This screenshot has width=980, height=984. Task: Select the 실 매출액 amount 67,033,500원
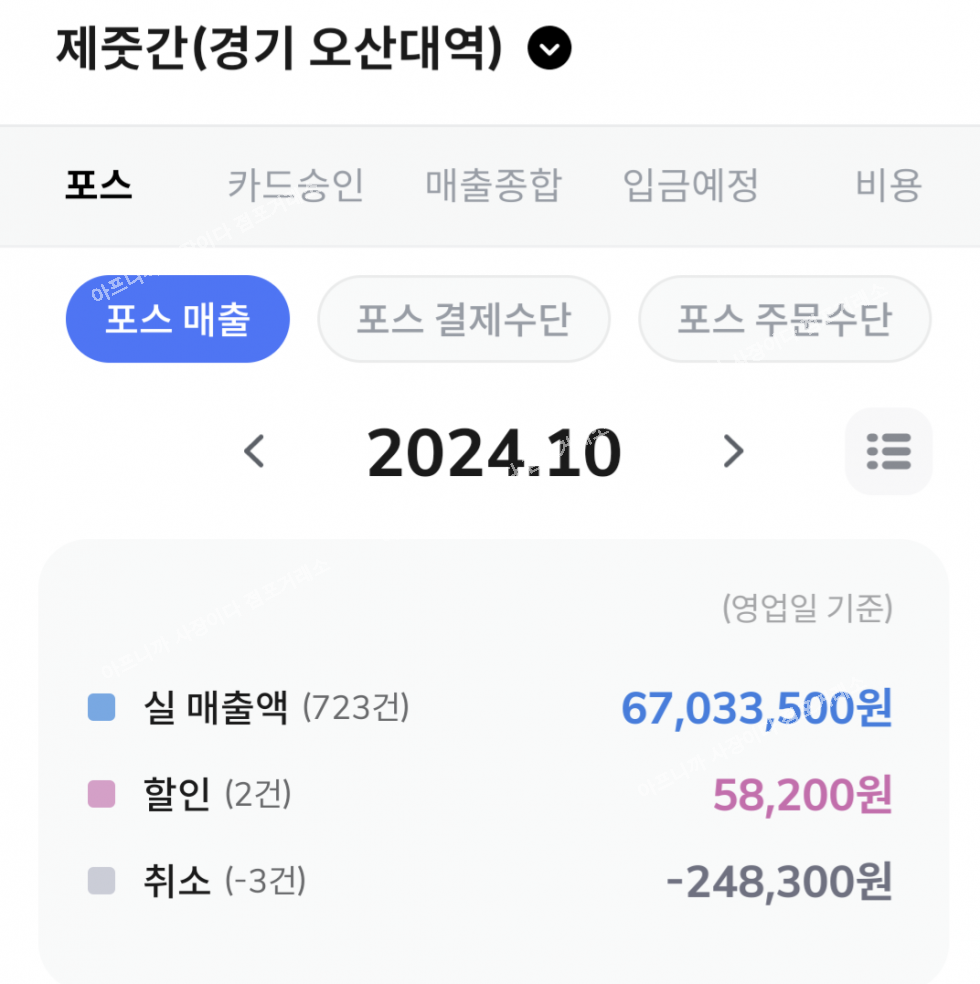[756, 709]
